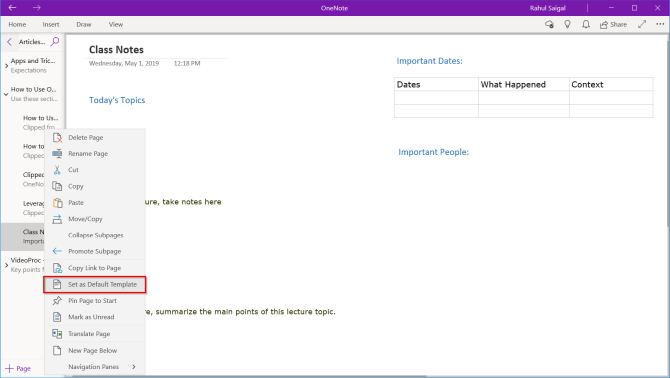Screen dimensions: 670x378
Task: Select Collapse Subpages menu entry
Action: point(95,235)
